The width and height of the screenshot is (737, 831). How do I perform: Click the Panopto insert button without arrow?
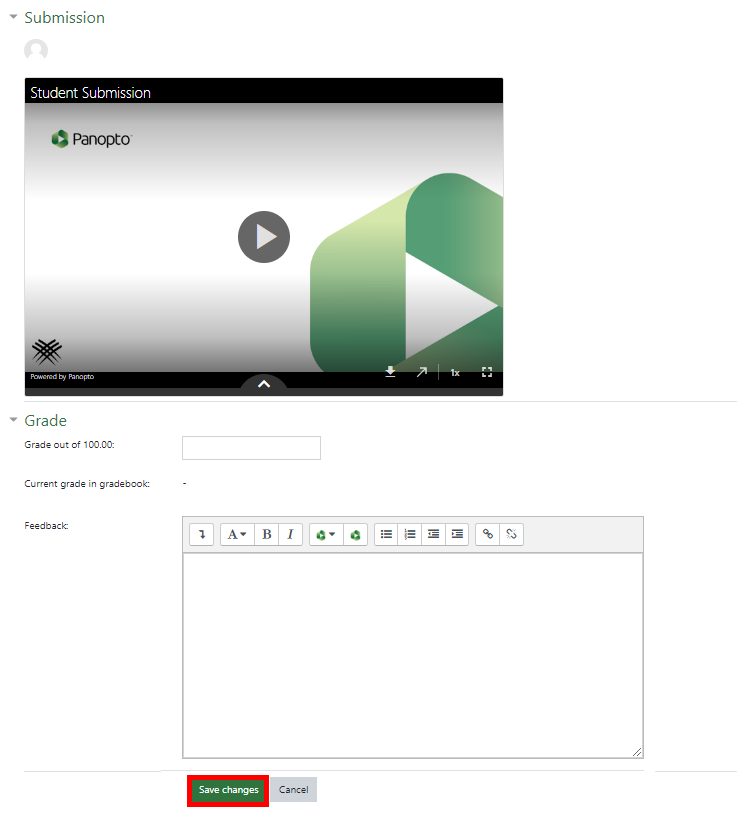[356, 534]
